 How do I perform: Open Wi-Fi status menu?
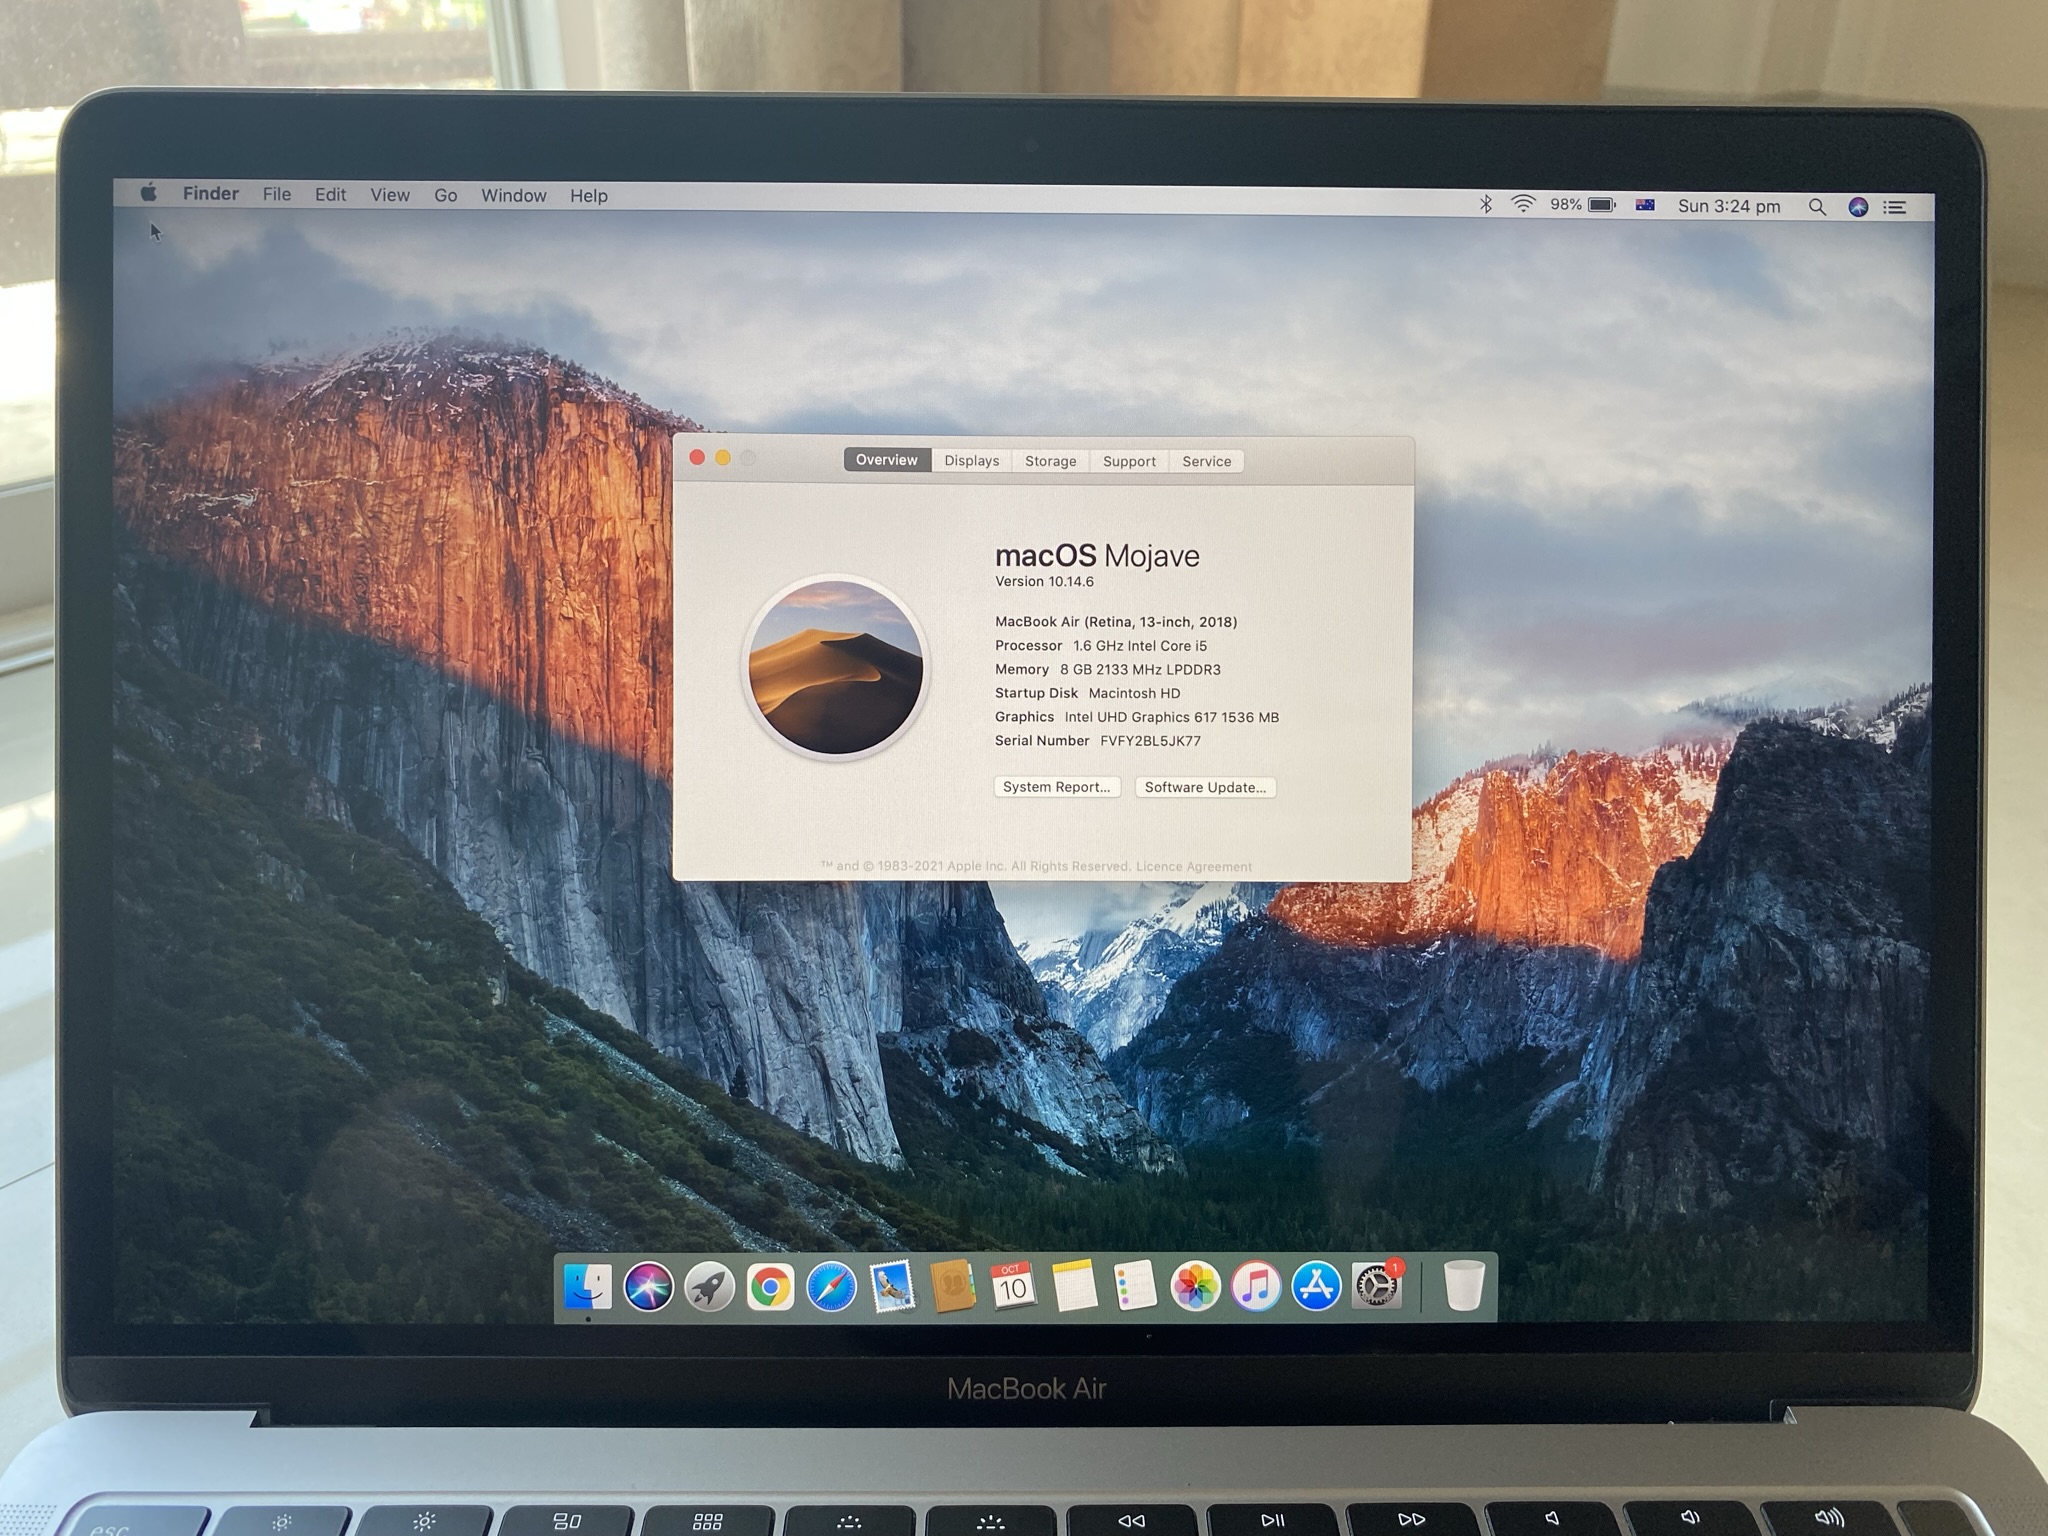pos(1523,204)
